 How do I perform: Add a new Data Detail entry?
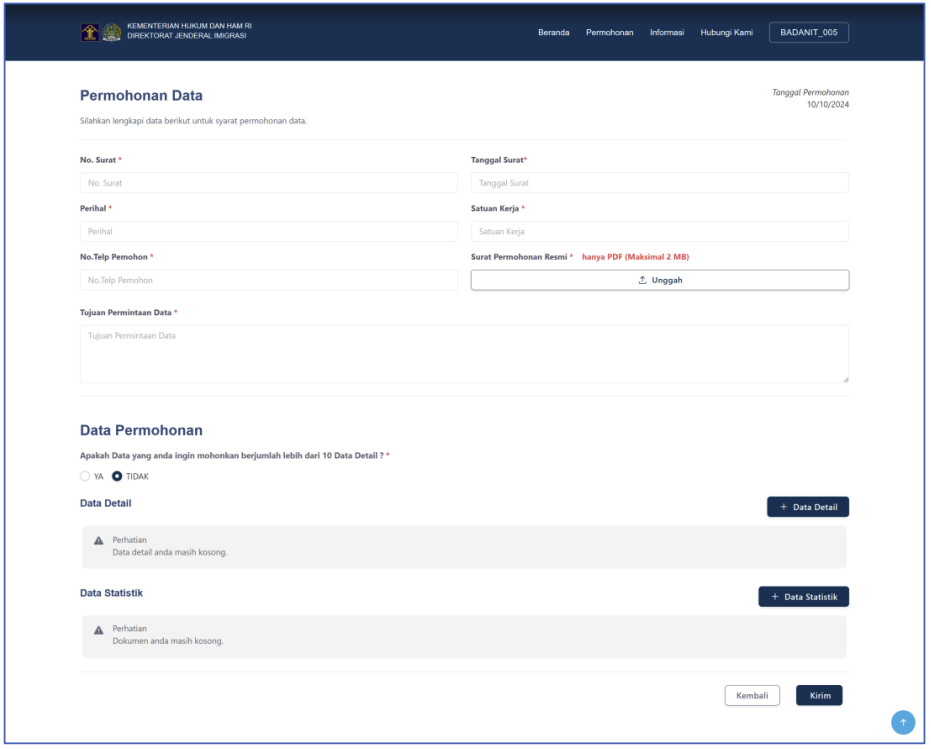coord(808,507)
